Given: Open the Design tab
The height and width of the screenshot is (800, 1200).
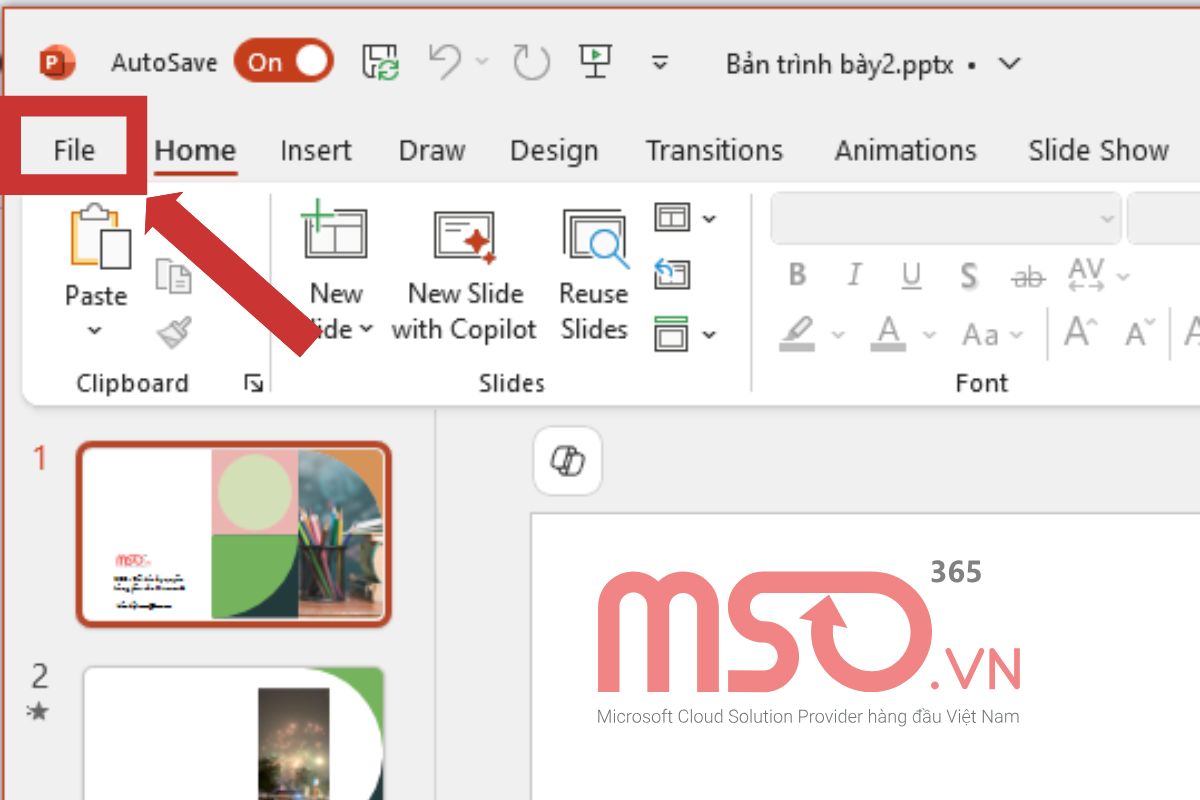Looking at the screenshot, I should coord(554,151).
